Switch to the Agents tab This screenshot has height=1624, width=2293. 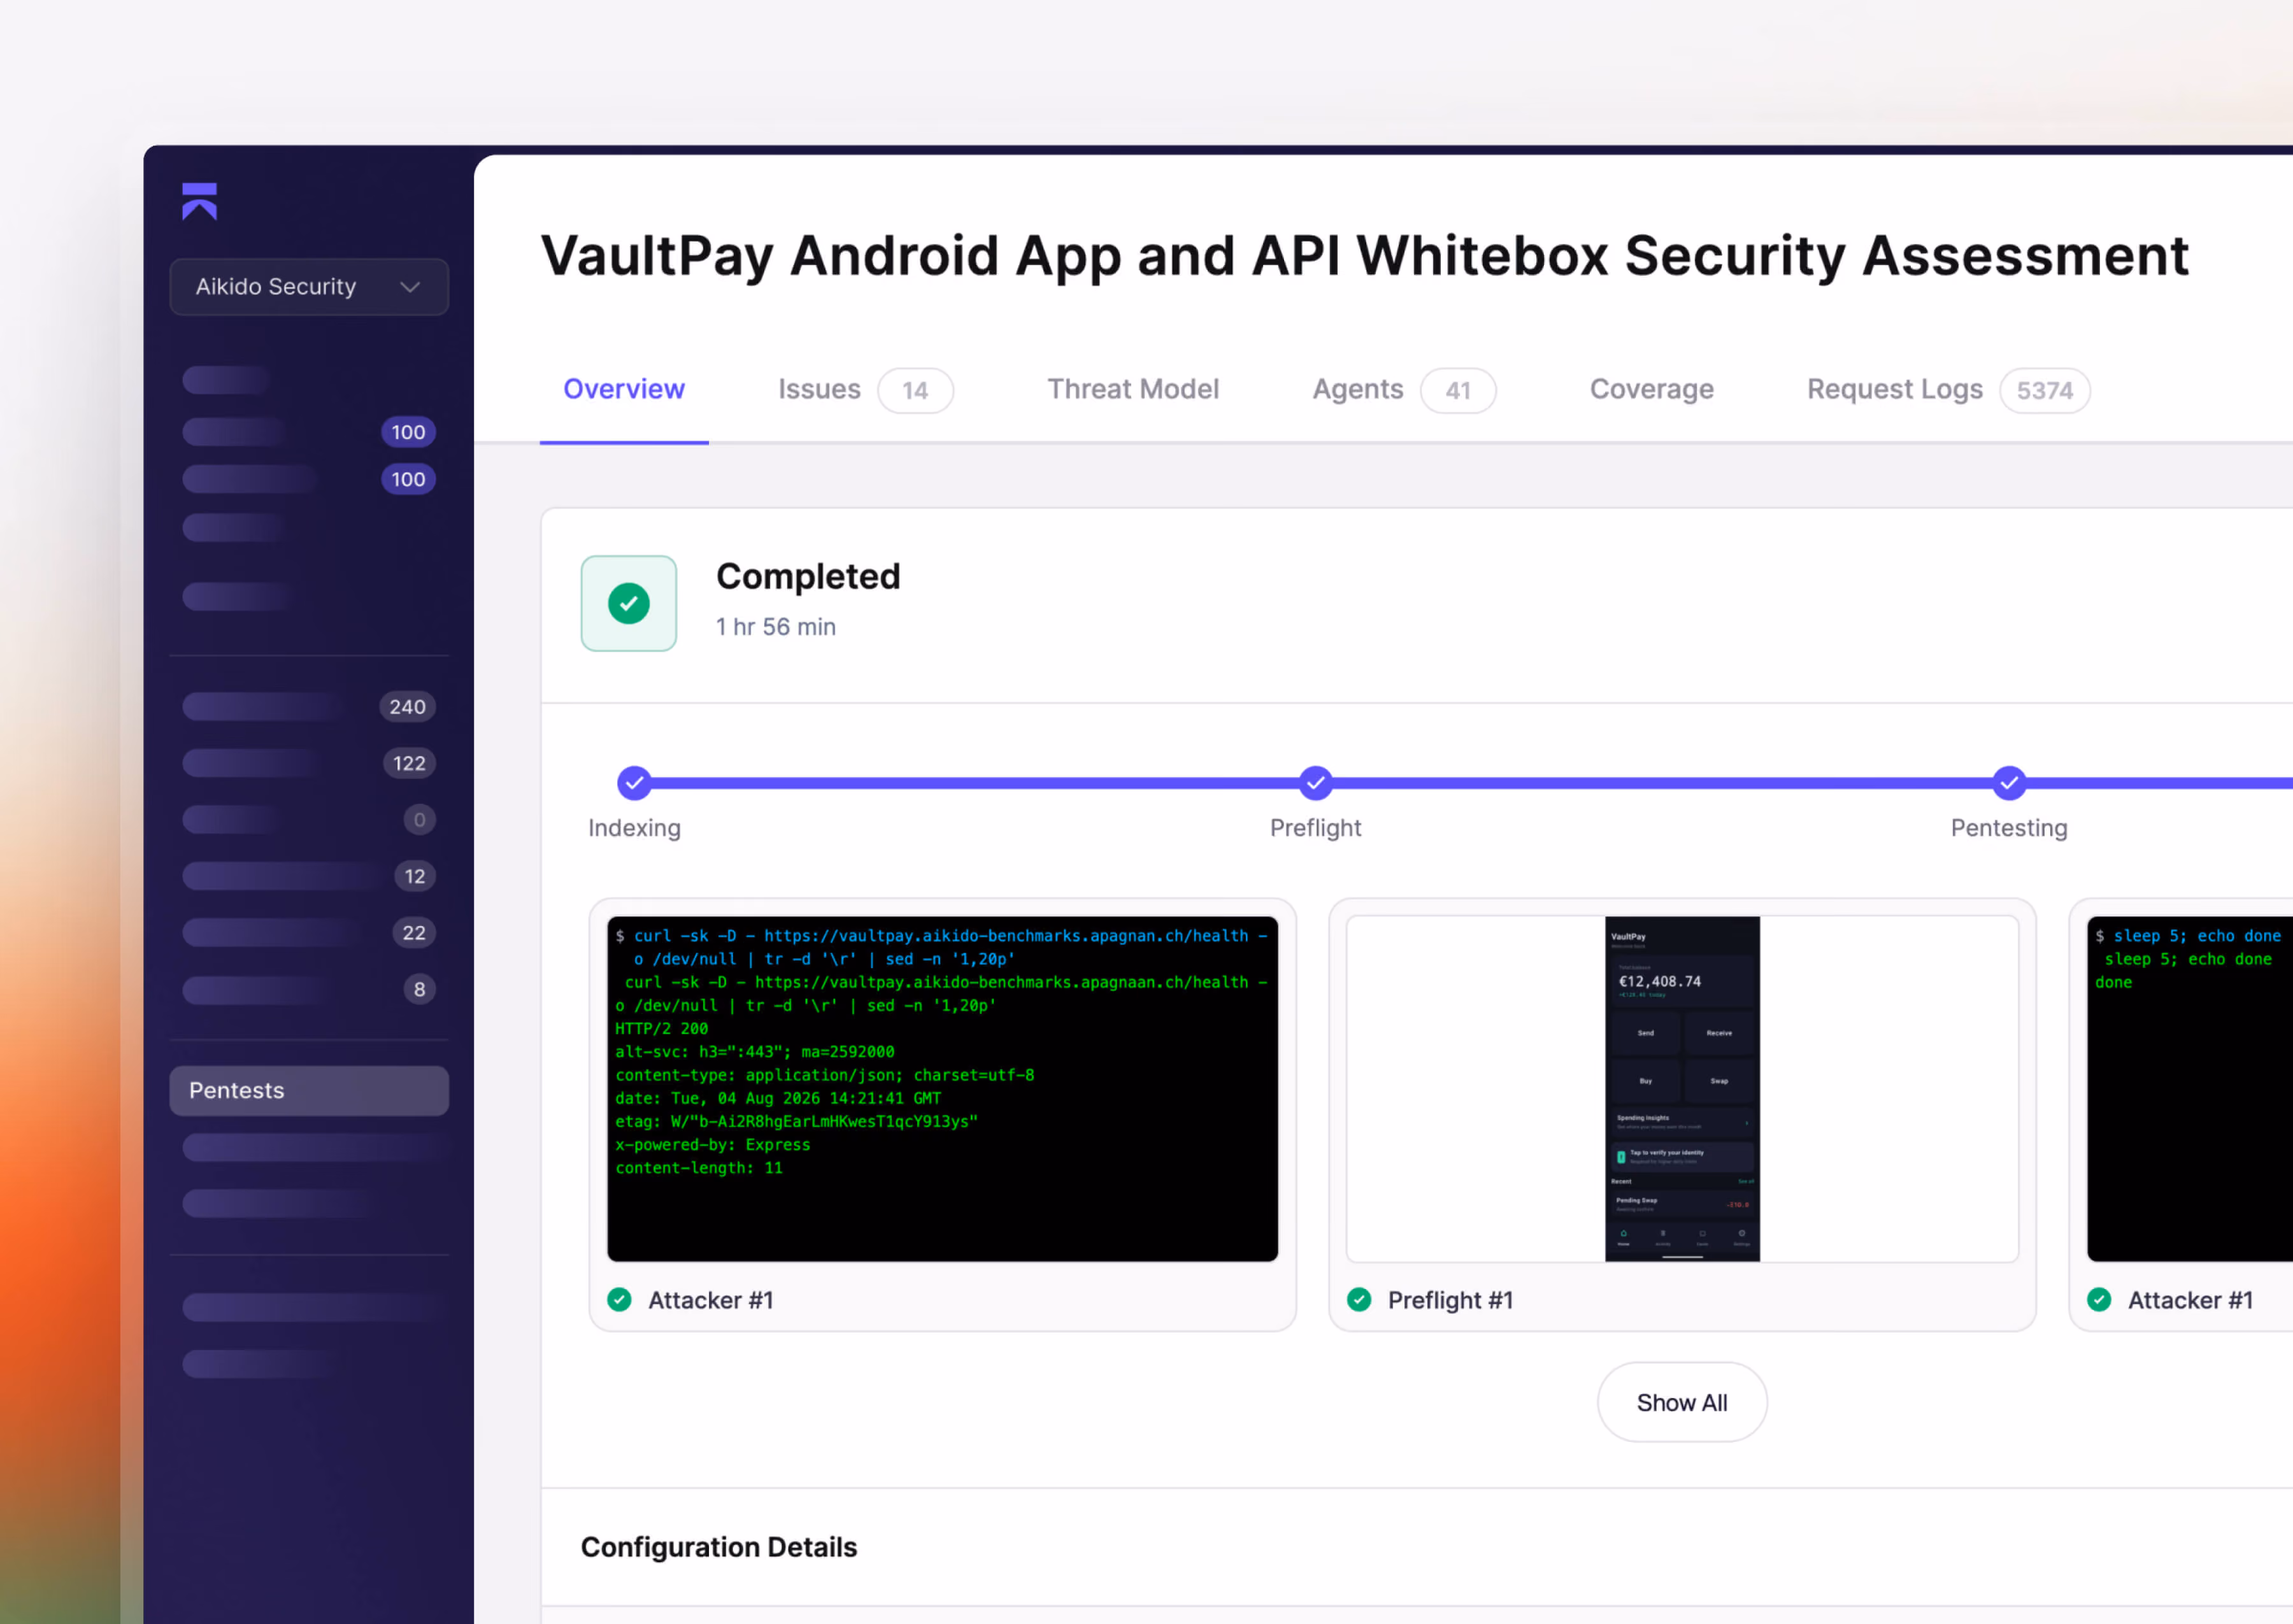point(1358,389)
